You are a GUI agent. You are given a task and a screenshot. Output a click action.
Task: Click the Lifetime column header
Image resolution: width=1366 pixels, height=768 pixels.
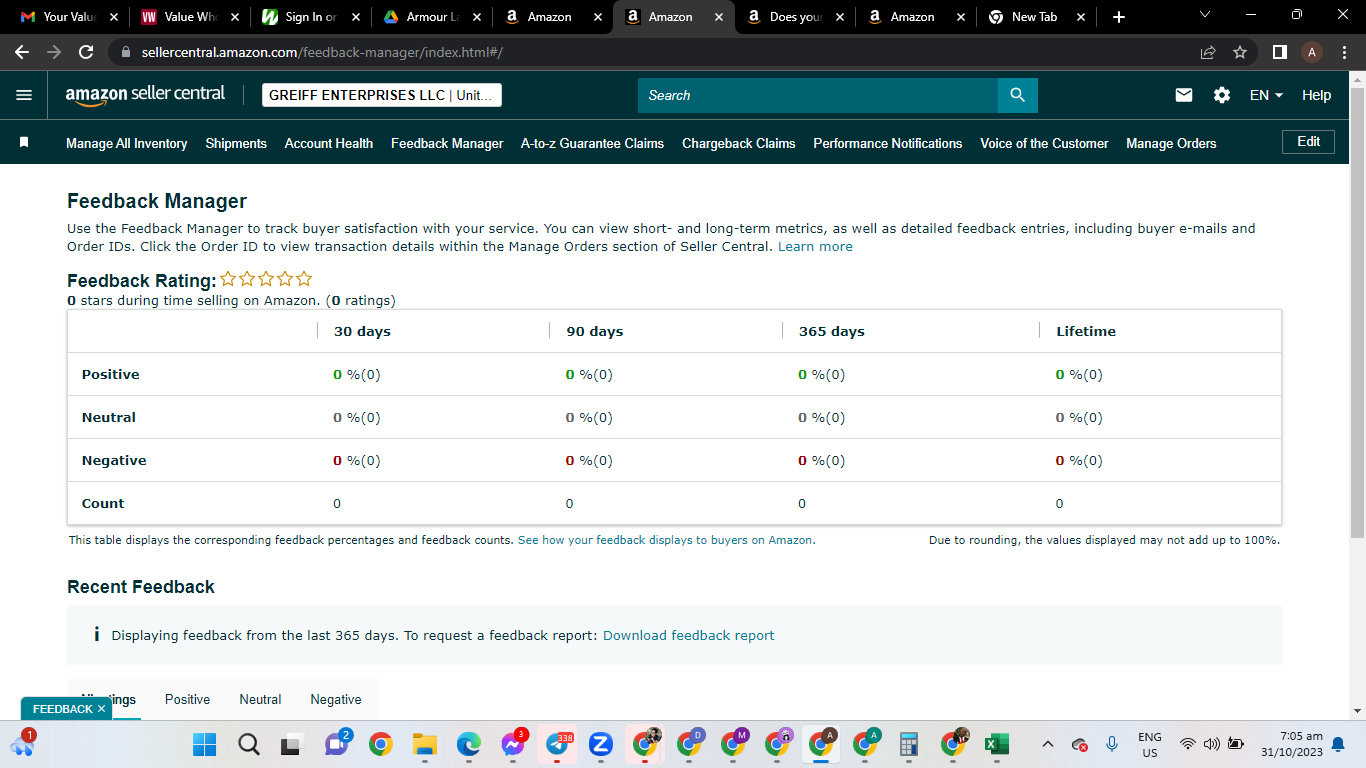(x=1086, y=331)
